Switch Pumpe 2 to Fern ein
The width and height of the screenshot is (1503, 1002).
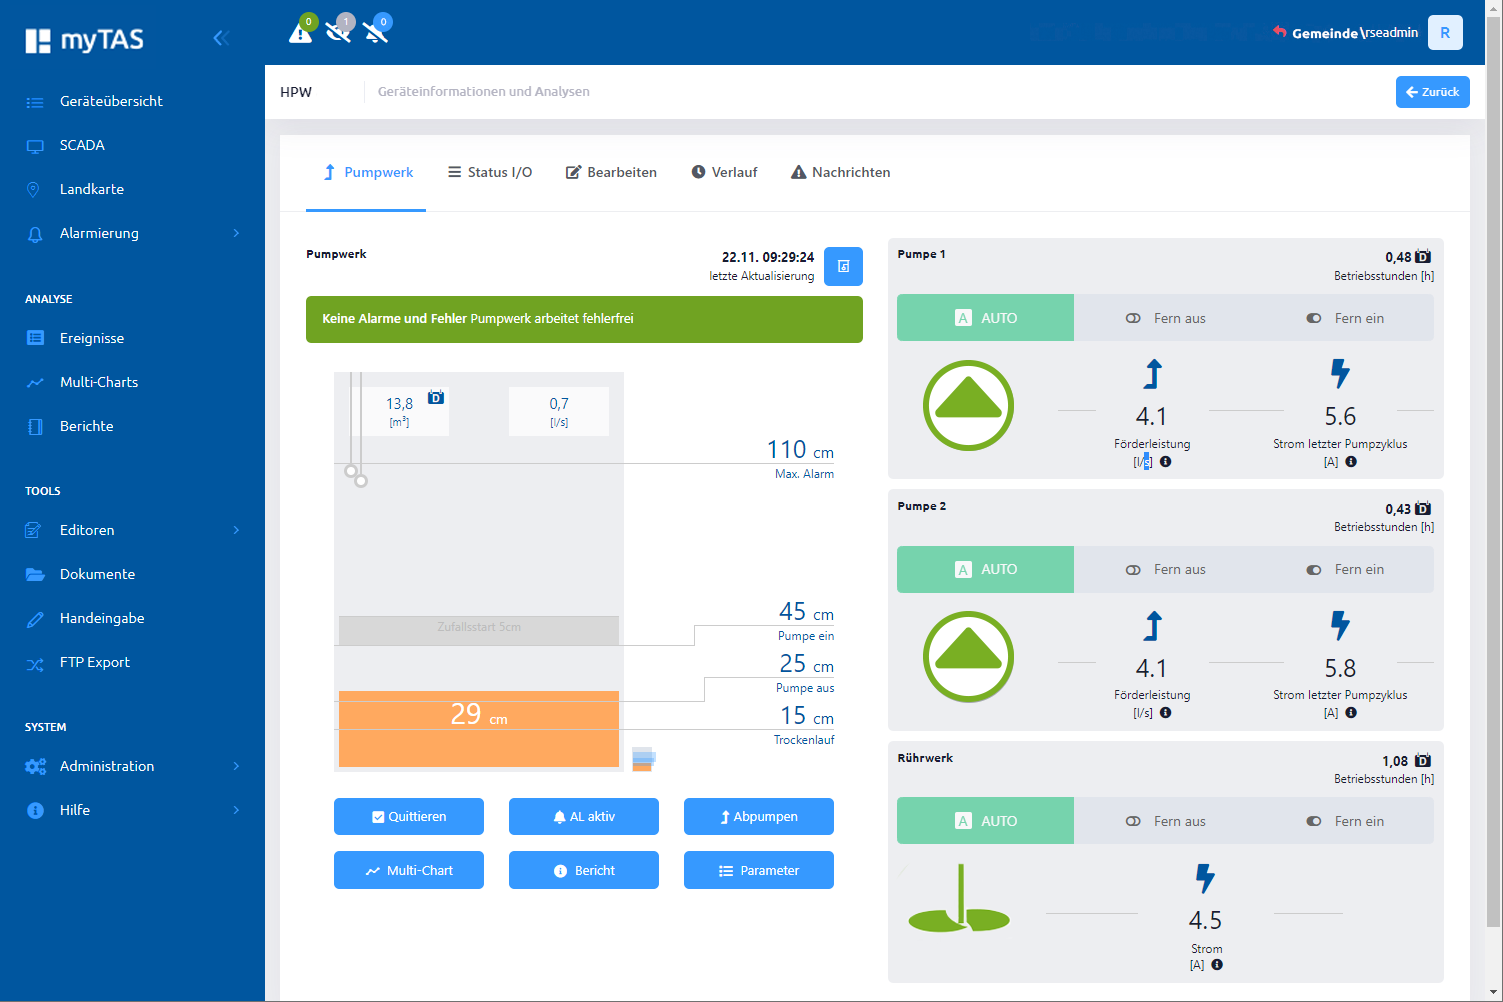(1345, 570)
